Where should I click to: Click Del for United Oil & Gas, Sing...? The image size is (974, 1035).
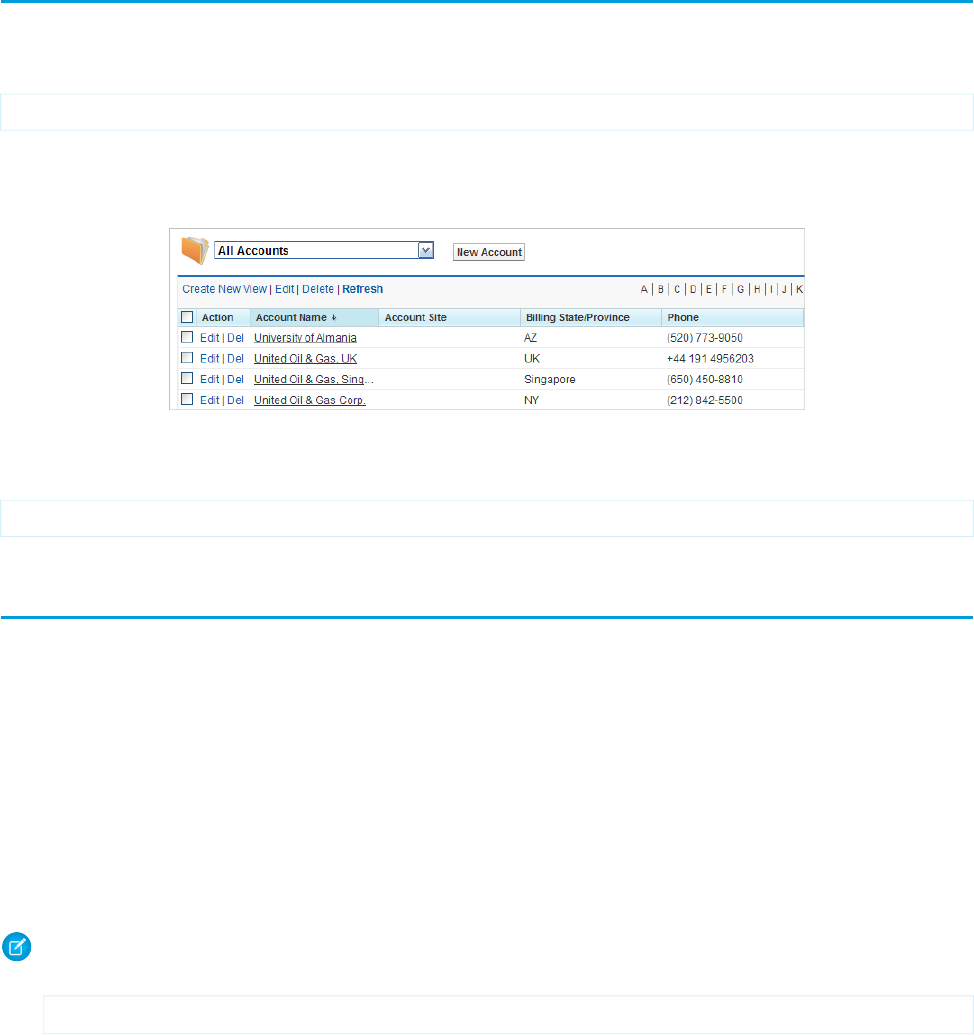point(236,380)
